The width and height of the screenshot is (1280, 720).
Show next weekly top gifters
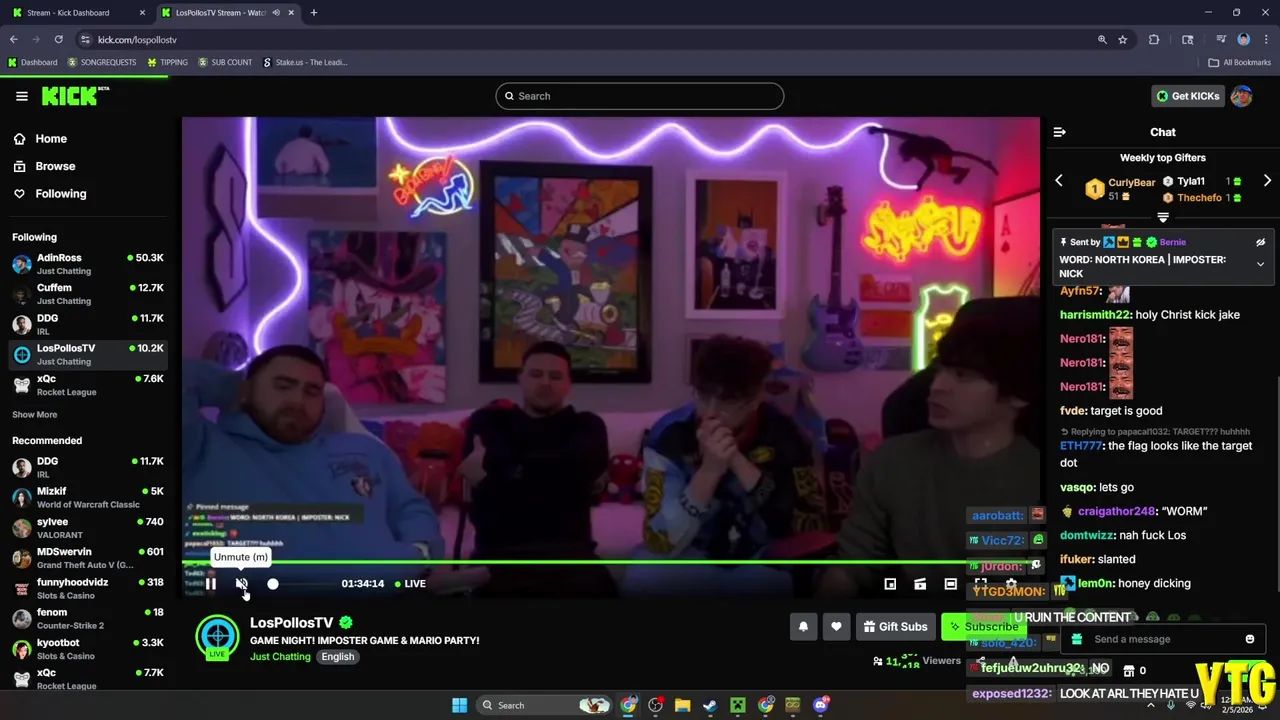pyautogui.click(x=1267, y=181)
